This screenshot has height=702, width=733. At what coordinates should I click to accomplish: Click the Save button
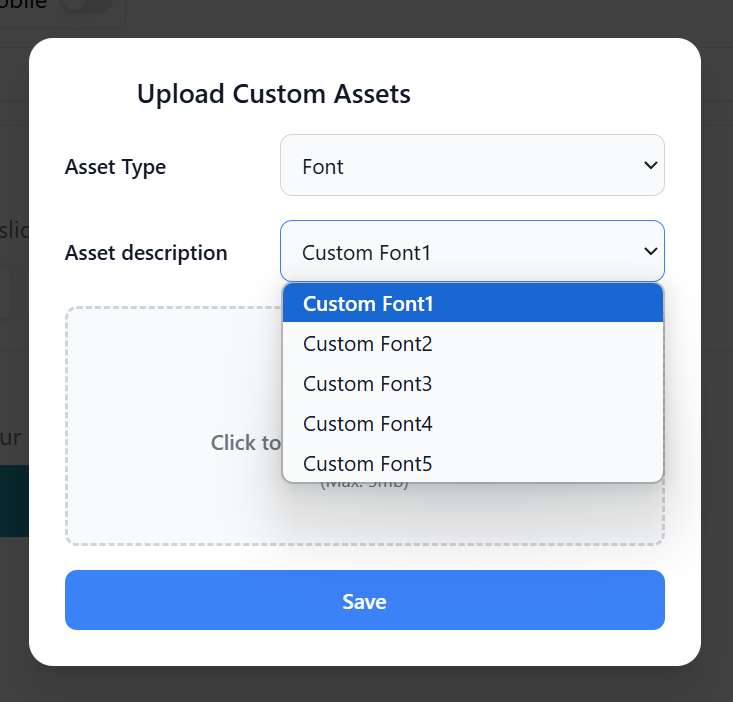point(365,600)
